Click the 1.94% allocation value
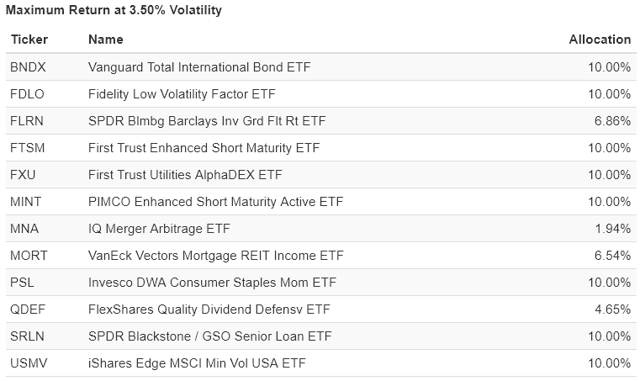Viewport: 640px width, 381px height. [x=613, y=229]
